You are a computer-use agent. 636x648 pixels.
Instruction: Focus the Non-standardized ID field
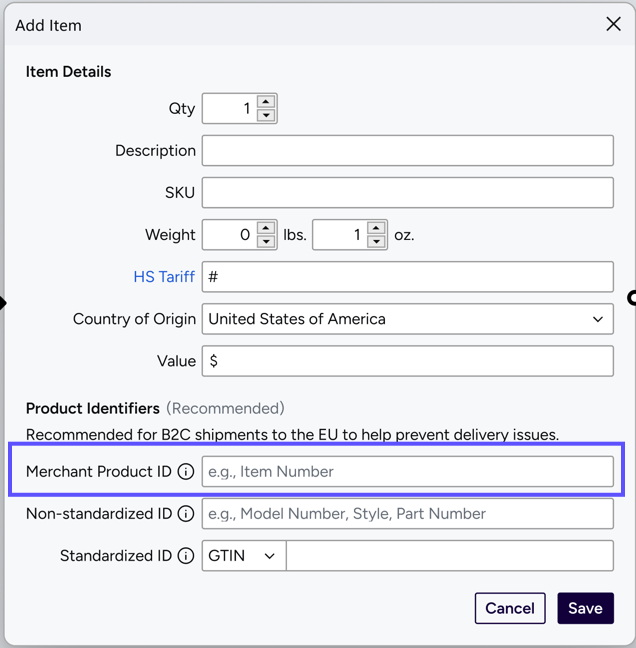pyautogui.click(x=407, y=514)
